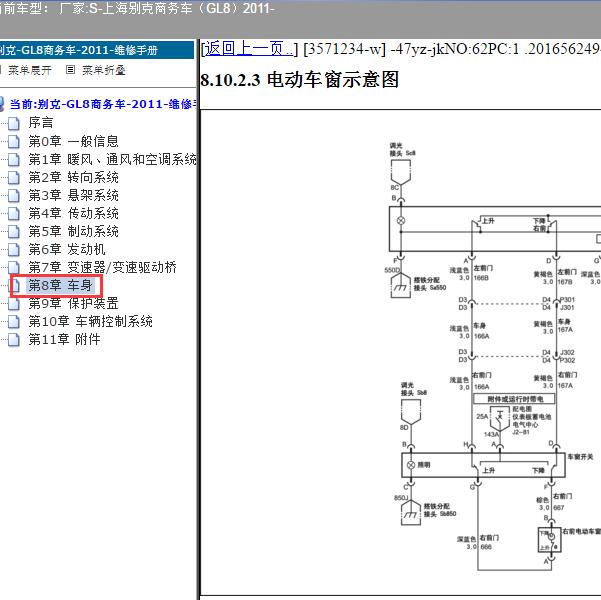The width and height of the screenshot is (601, 600).
Task: Click 菜单折叠 text to collapse menu
Action: click(x=104, y=70)
